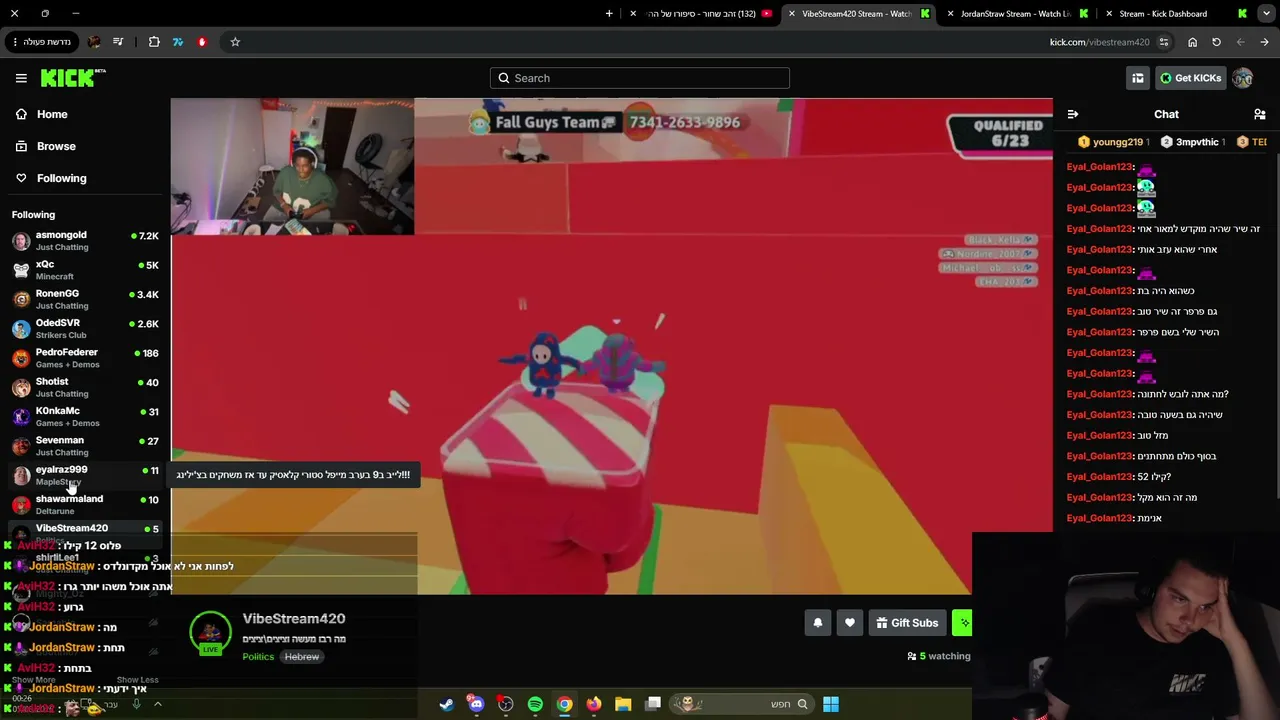Open Firefox from the taskbar
This screenshot has height=720, width=1280.
594,704
